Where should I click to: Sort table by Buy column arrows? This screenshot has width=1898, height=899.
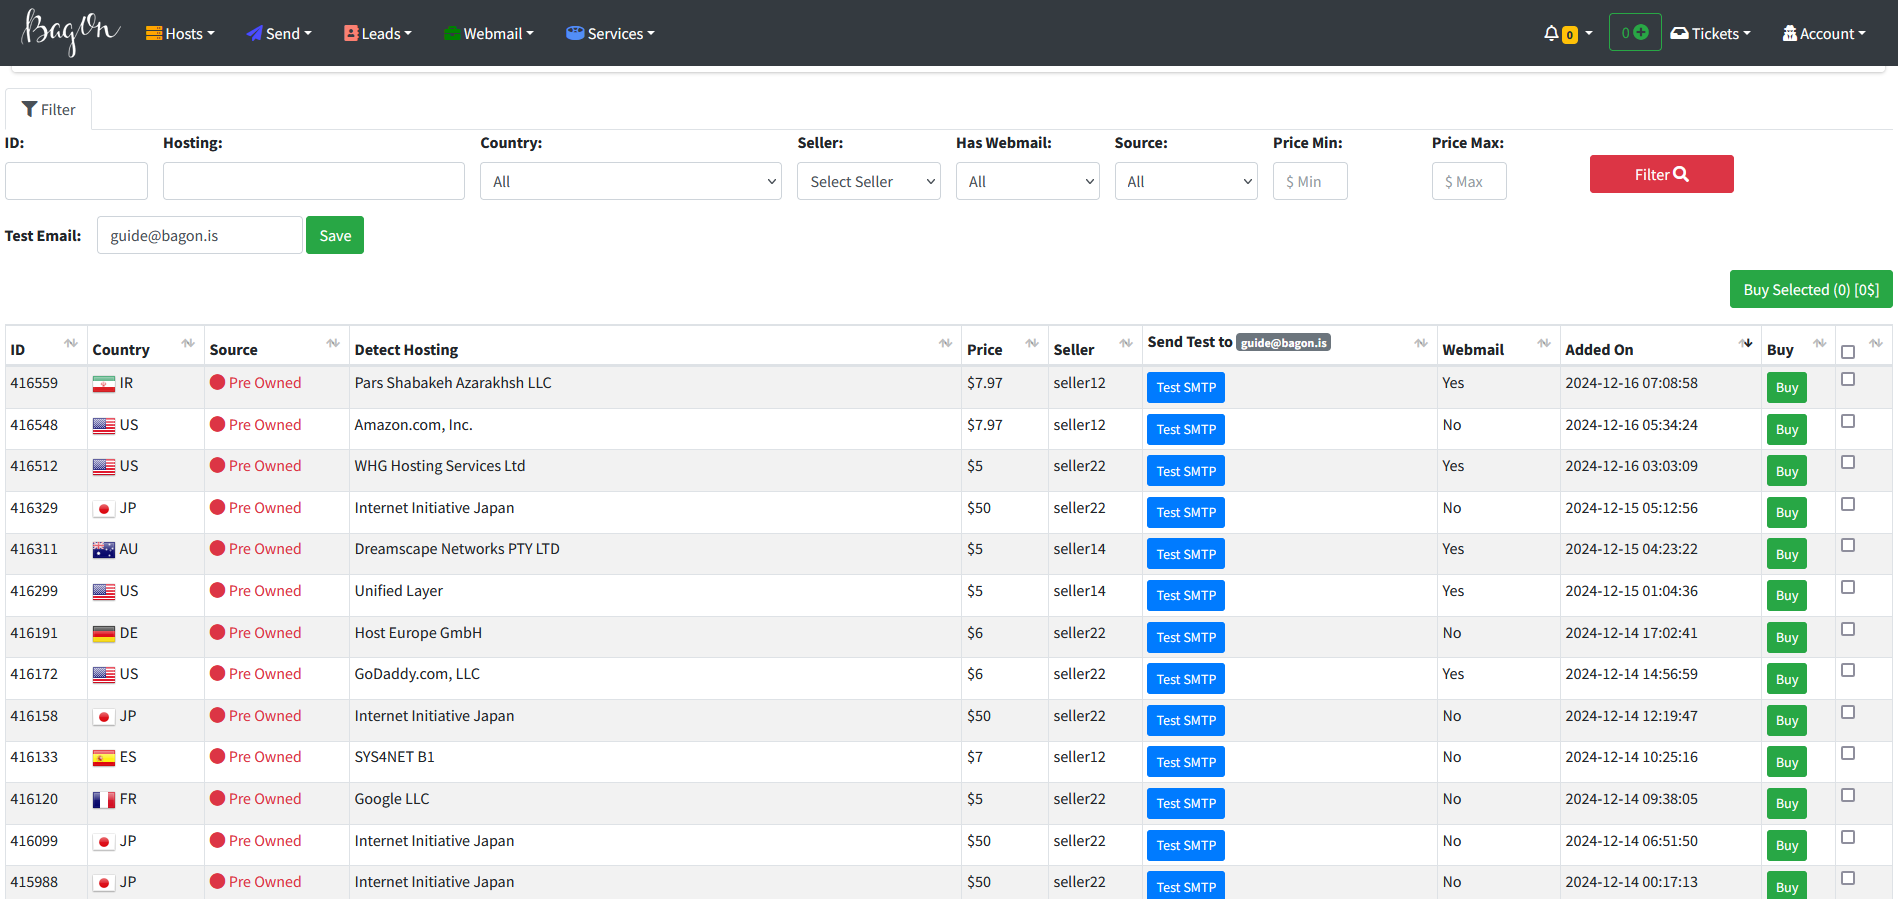pos(1819,343)
